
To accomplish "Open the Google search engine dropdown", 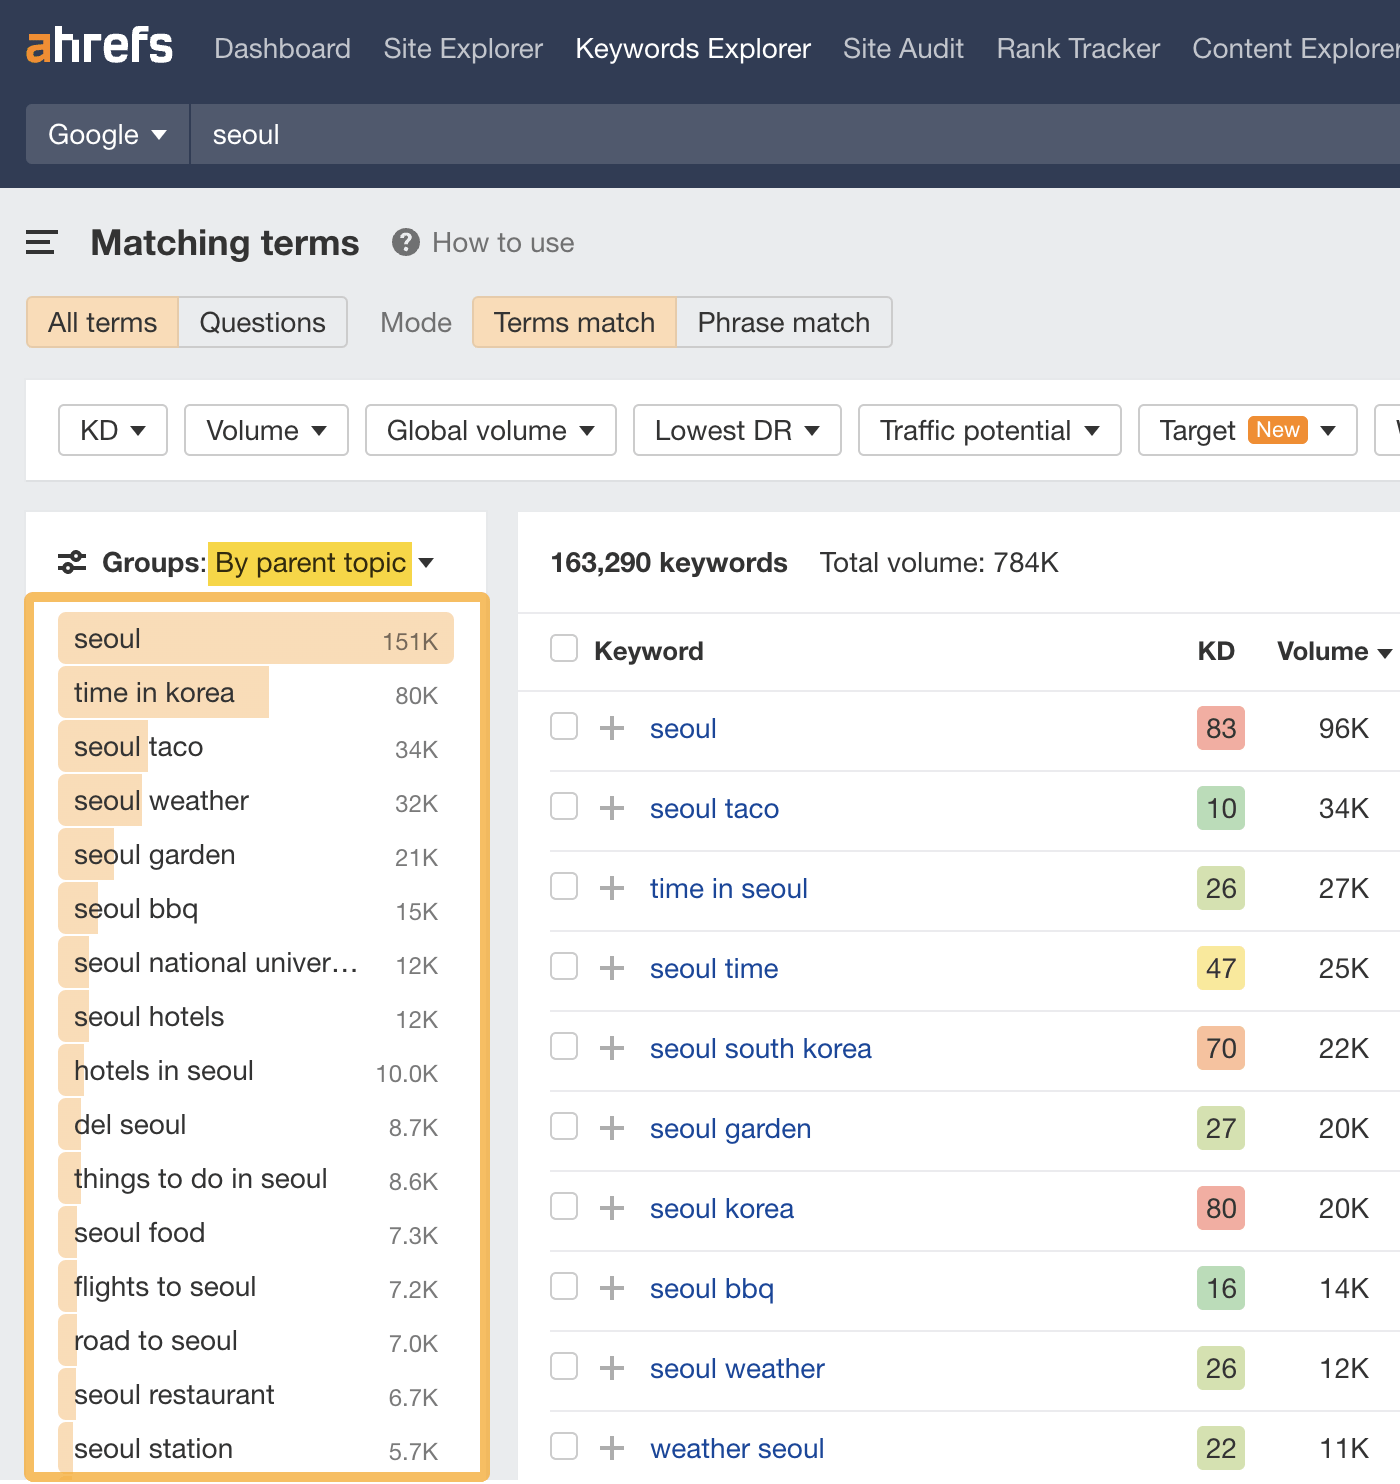I will pos(106,134).
